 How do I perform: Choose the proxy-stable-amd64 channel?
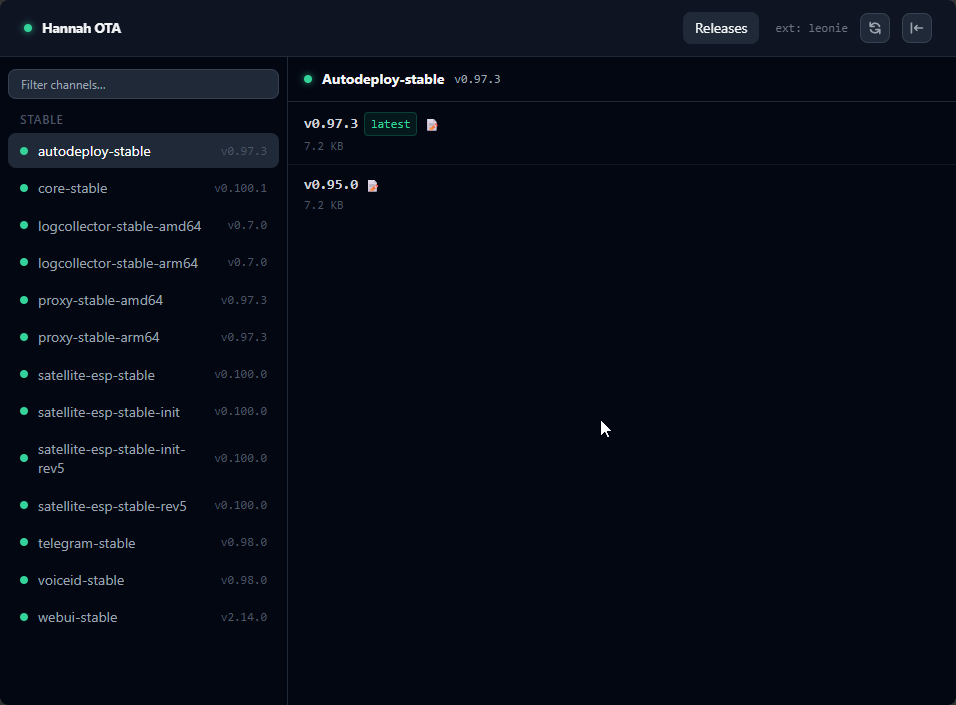tap(143, 300)
